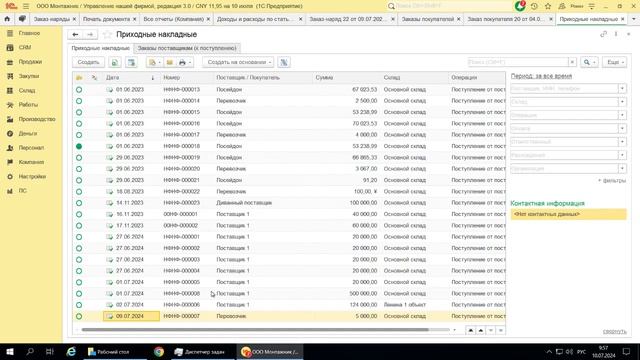Toggle status circle for НФНФ-000013 row
Viewport: 640px width, 360px height.
click(79, 89)
